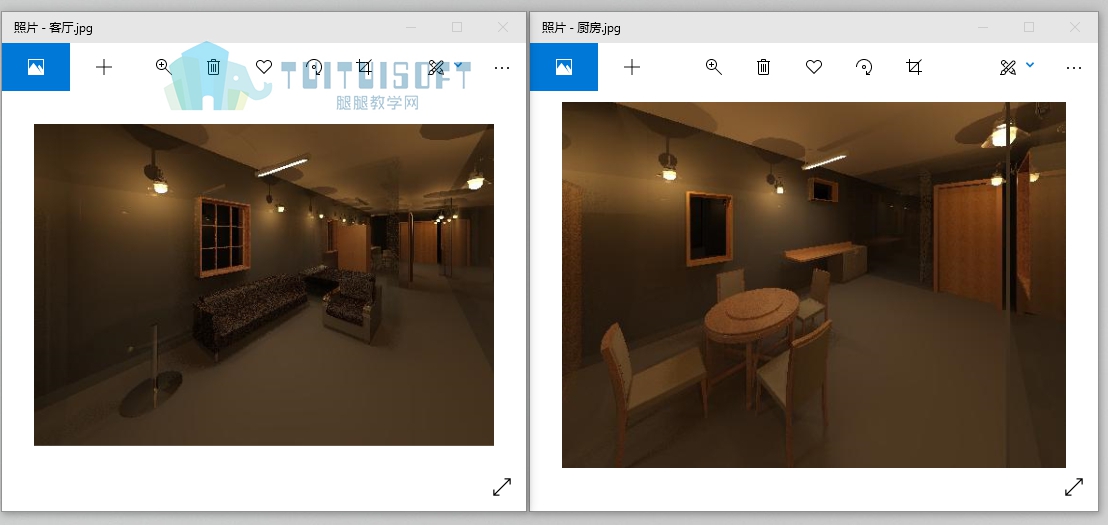Rotate the 厨房.jpg photo
Image resolution: width=1108 pixels, height=525 pixels.
tap(864, 67)
